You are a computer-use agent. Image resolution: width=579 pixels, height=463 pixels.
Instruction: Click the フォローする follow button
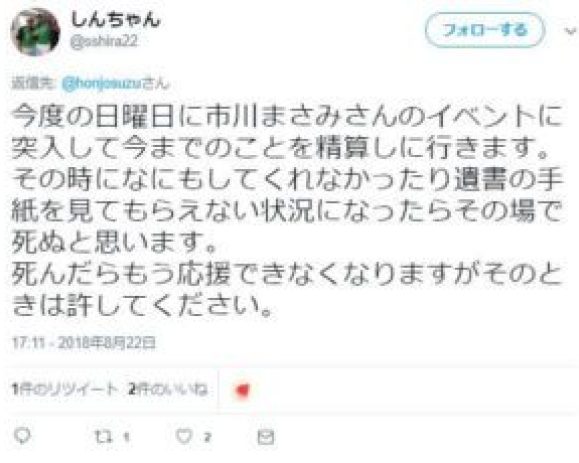(485, 30)
